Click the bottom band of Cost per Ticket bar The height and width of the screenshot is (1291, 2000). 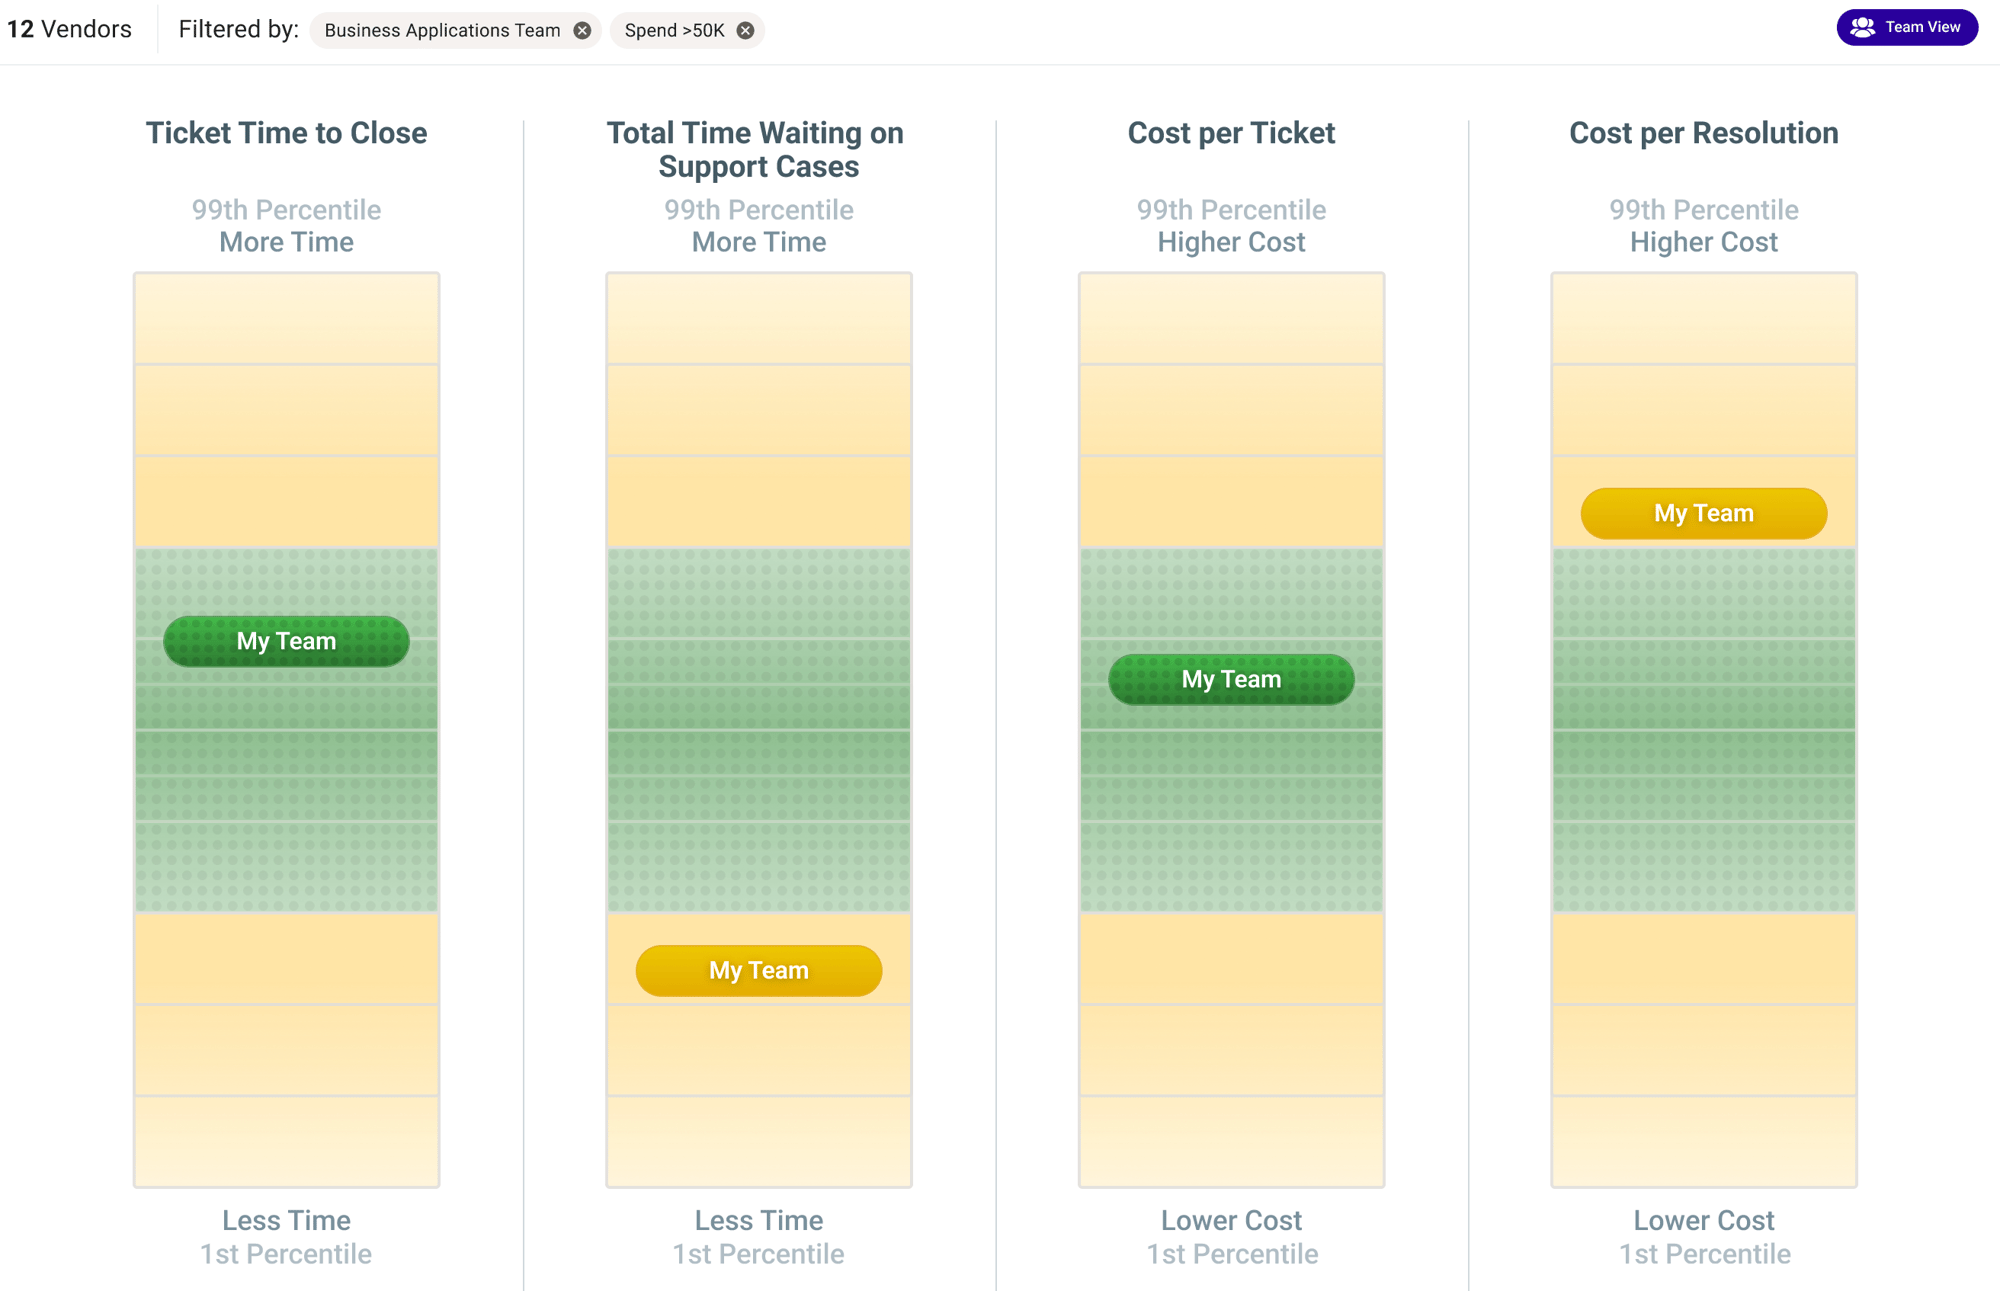[x=1231, y=1141]
